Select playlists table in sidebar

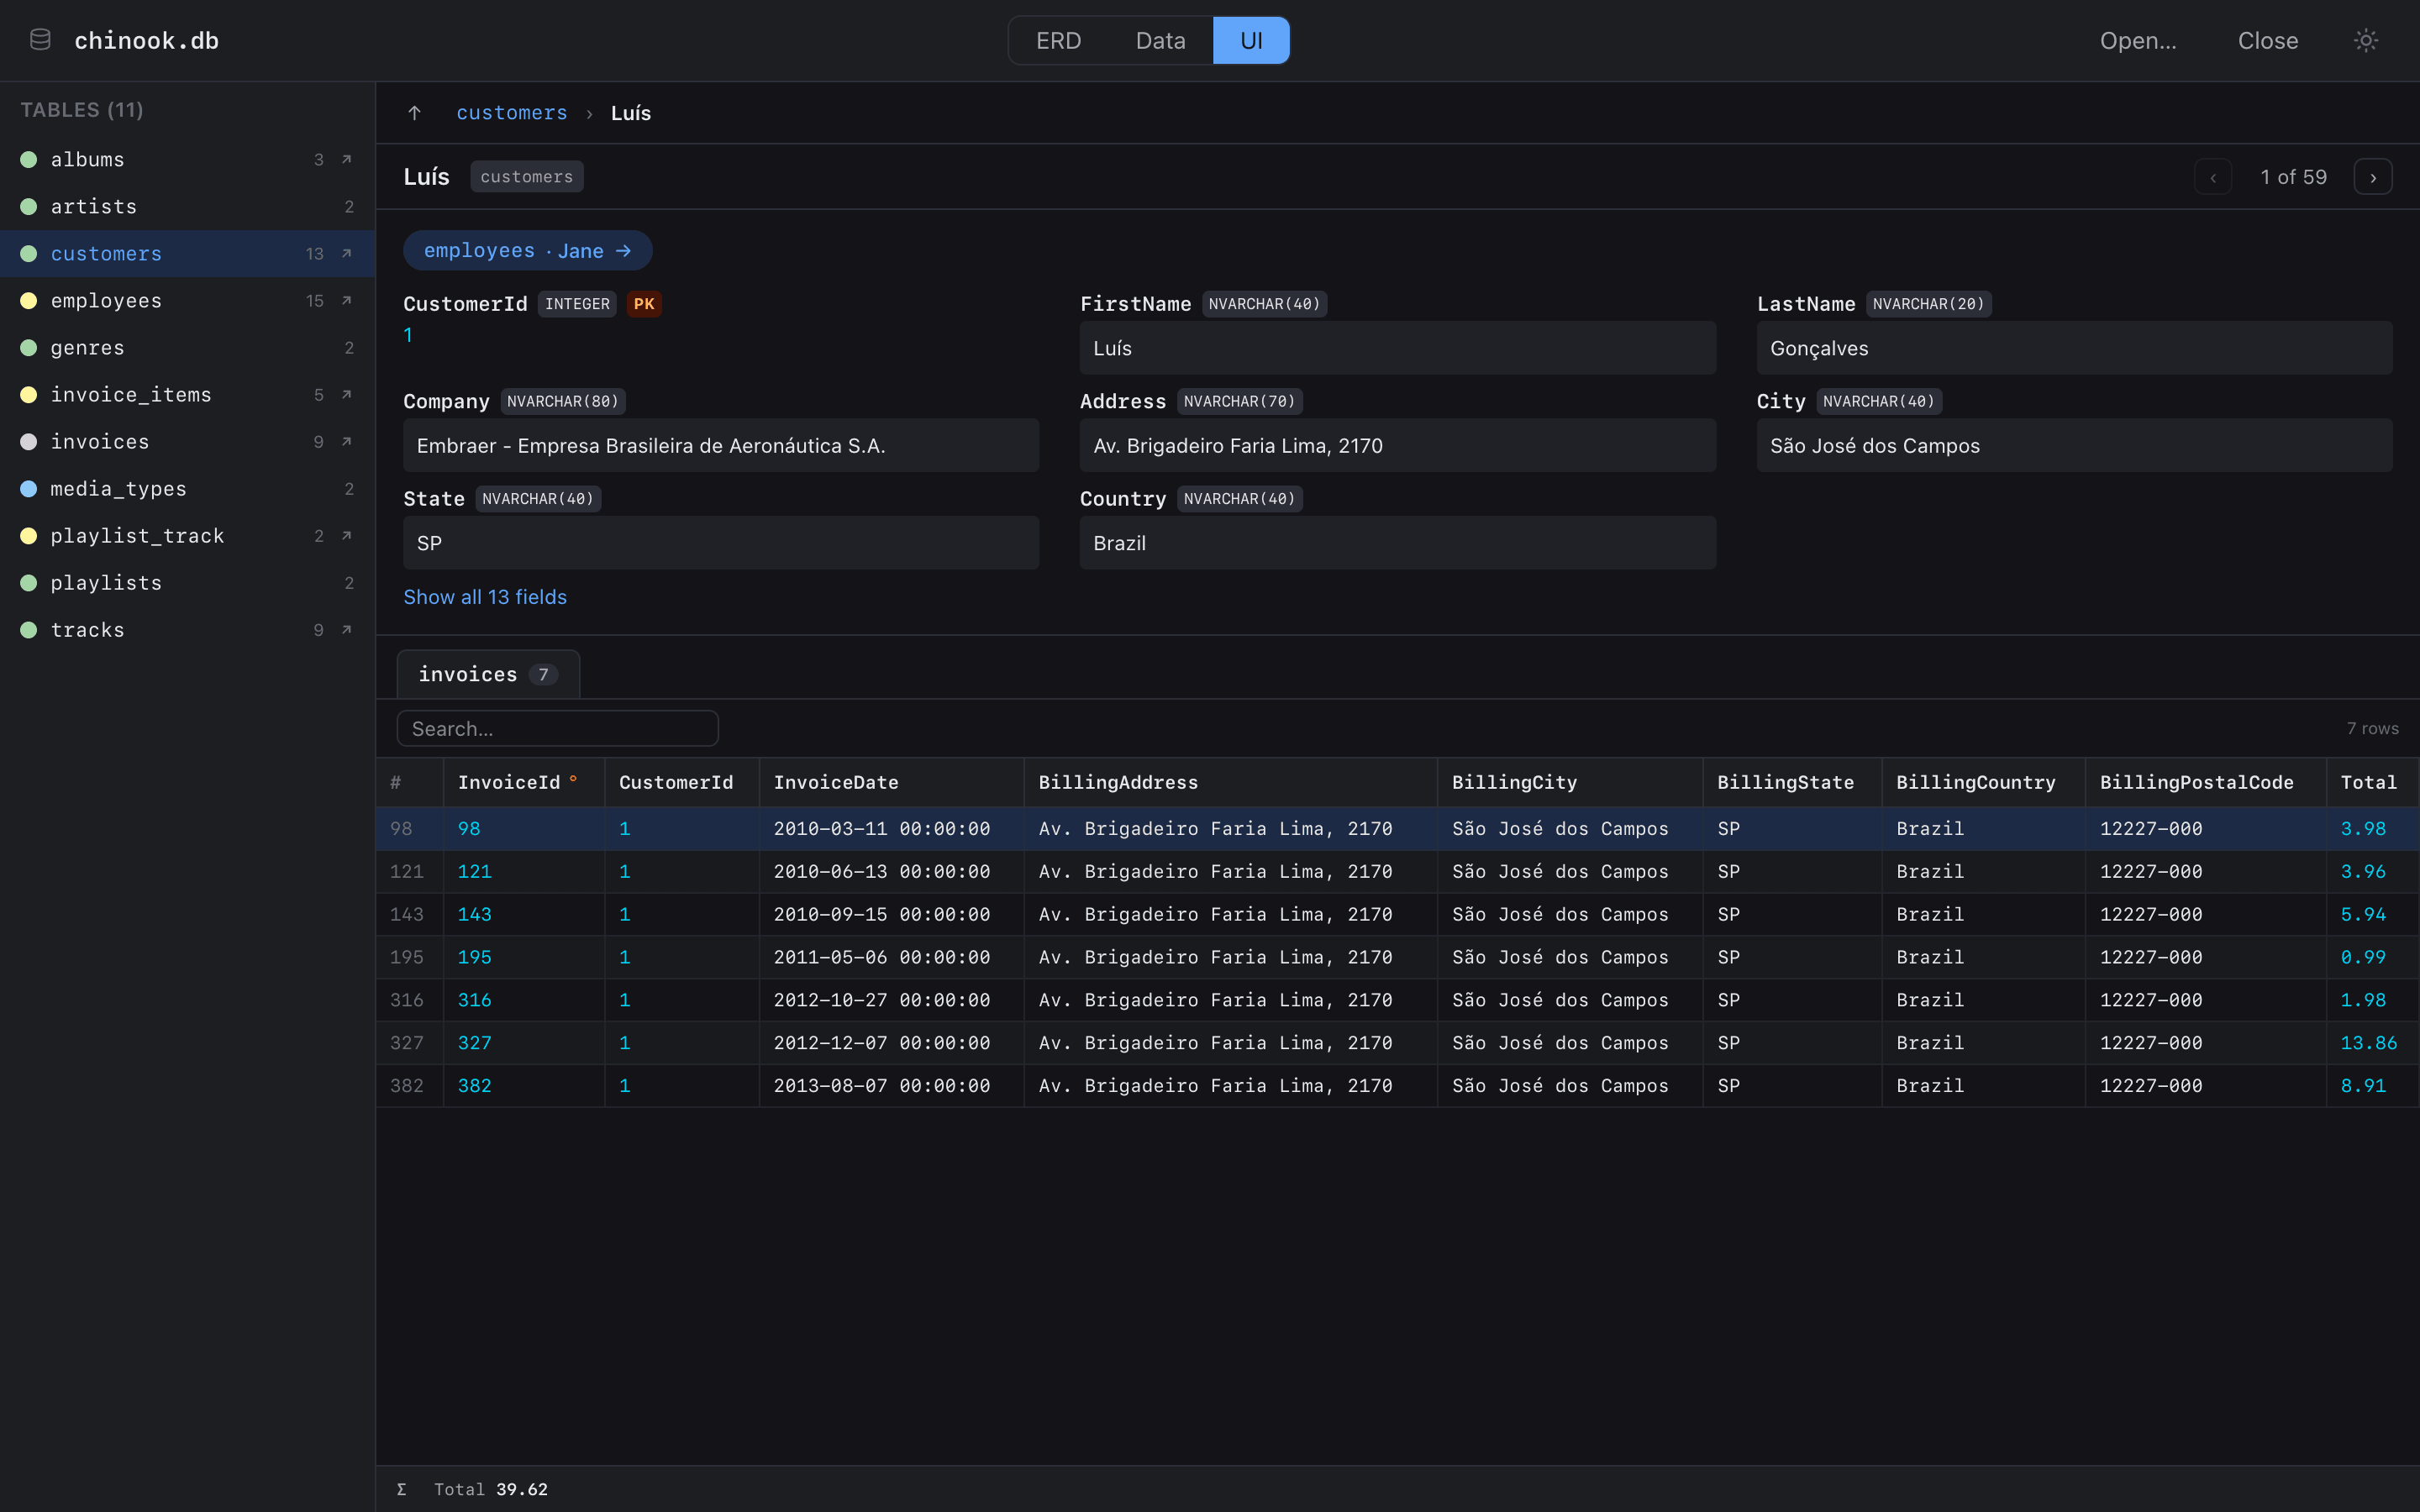pyautogui.click(x=187, y=582)
